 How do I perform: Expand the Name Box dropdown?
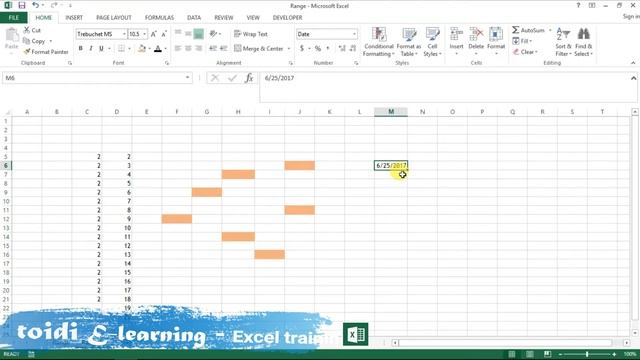pos(187,78)
